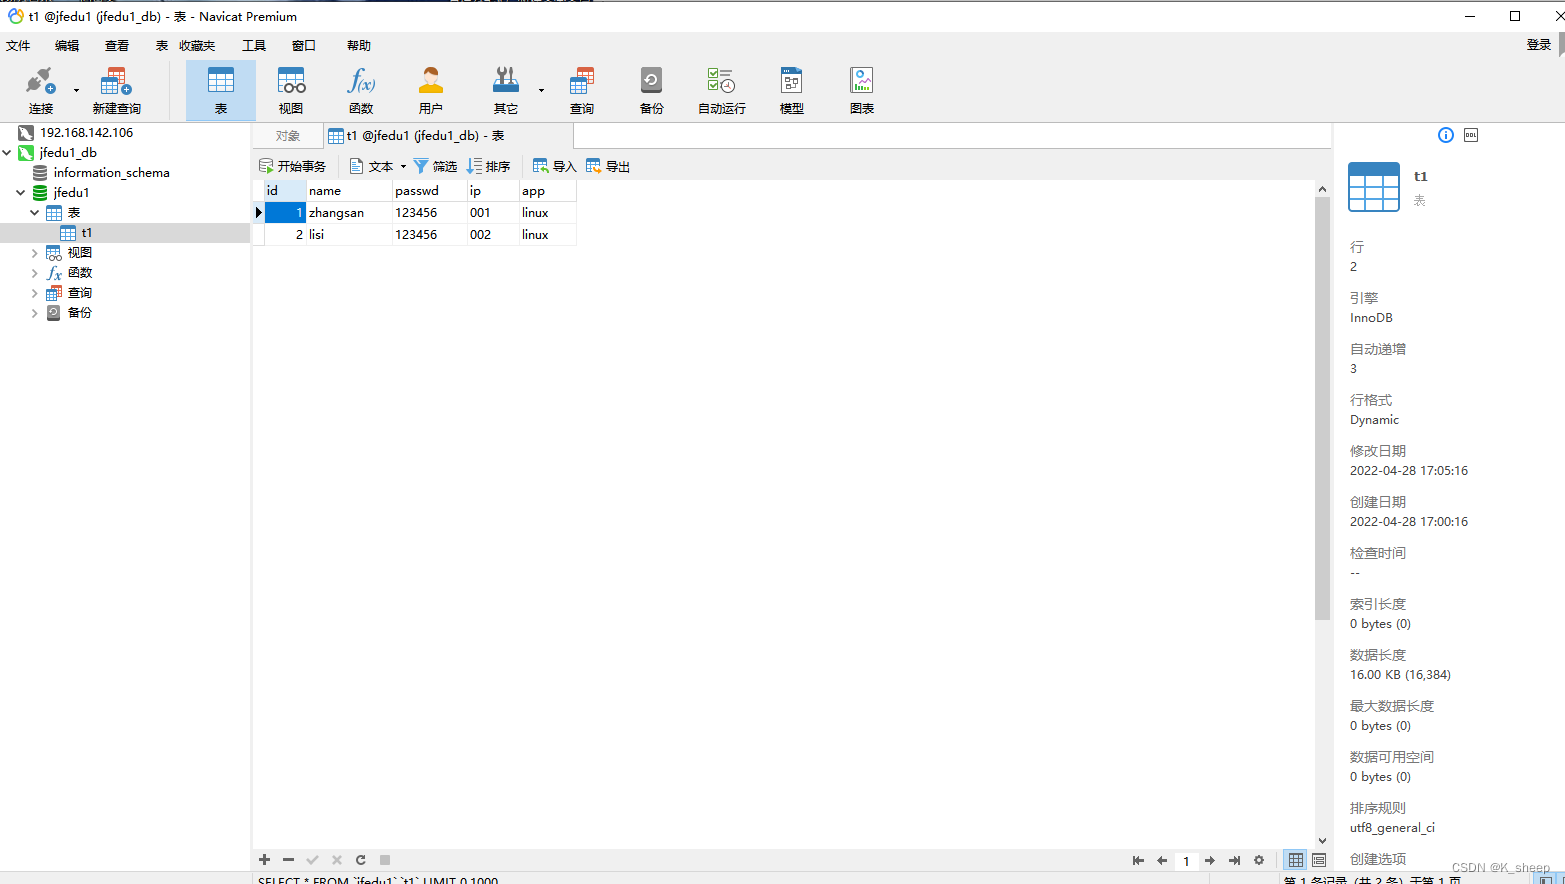Go to first page of records
1565x884 pixels.
tap(1138, 860)
